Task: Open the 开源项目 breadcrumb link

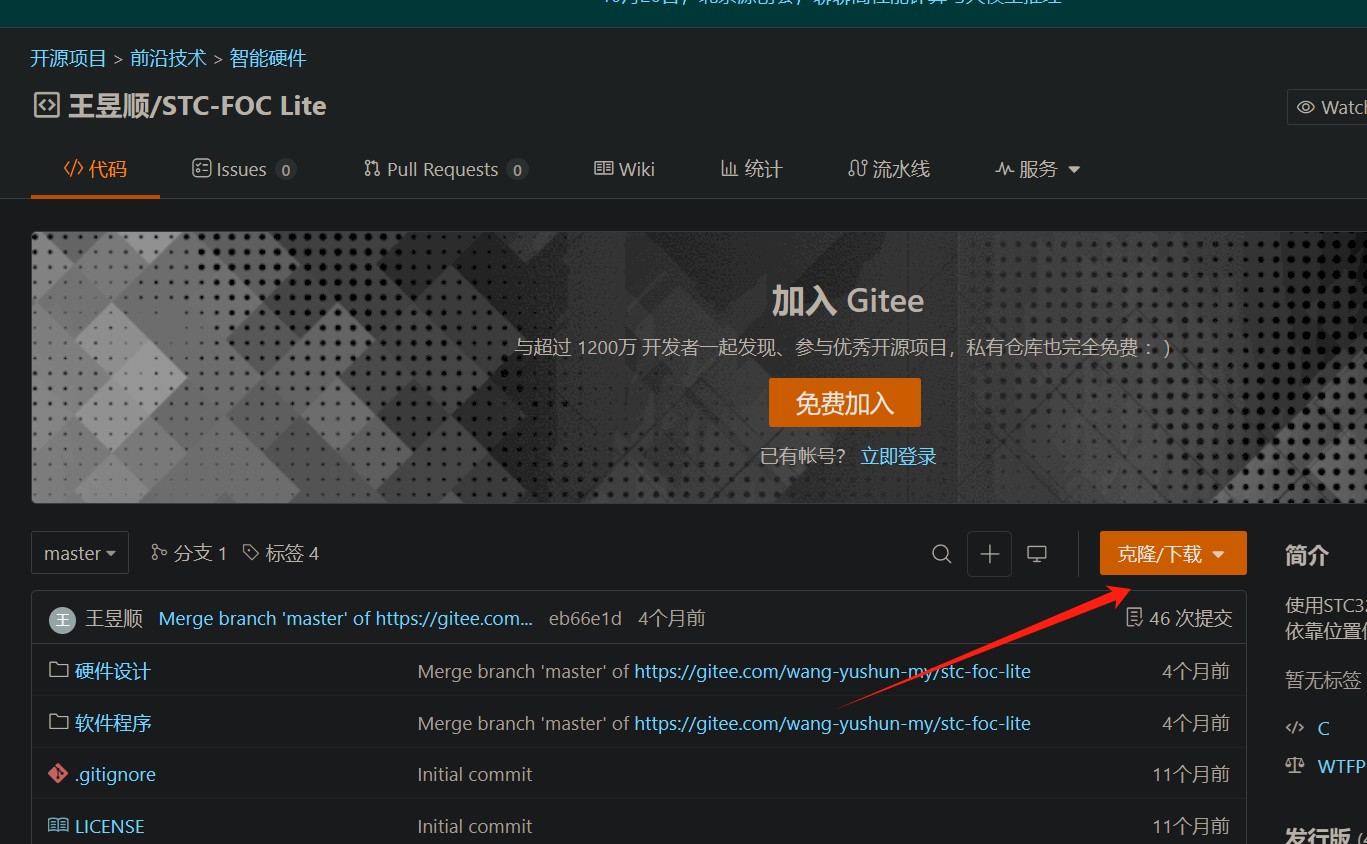Action: point(68,59)
